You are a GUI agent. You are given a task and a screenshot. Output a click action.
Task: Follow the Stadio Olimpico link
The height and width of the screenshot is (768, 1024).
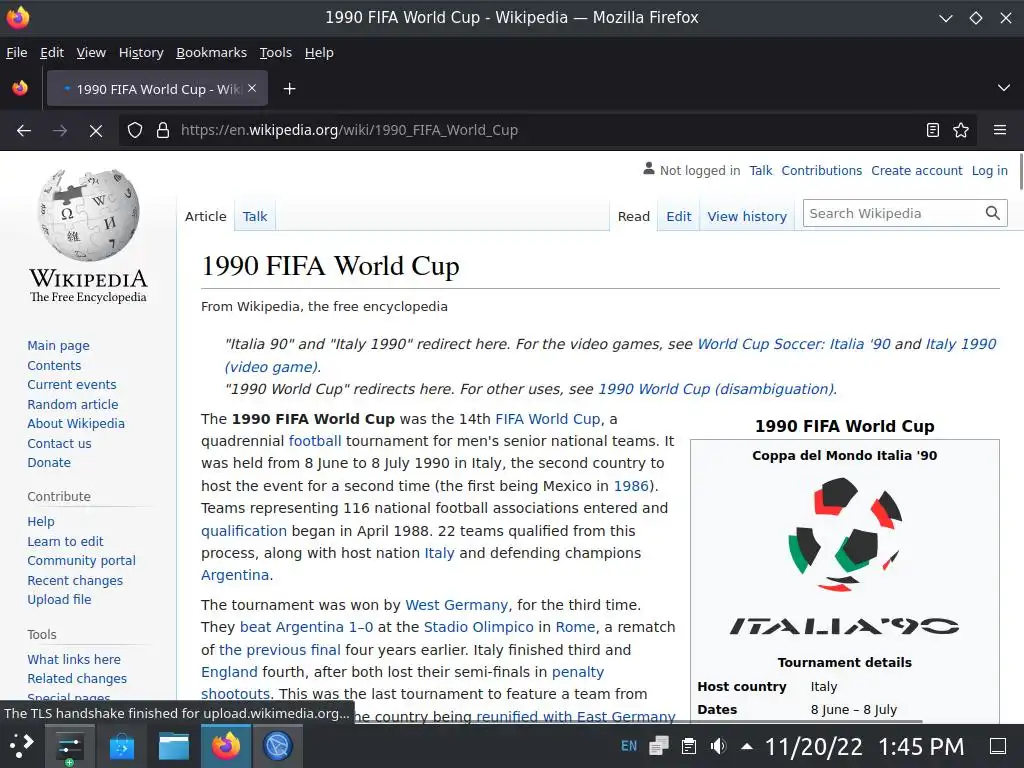[479, 627]
